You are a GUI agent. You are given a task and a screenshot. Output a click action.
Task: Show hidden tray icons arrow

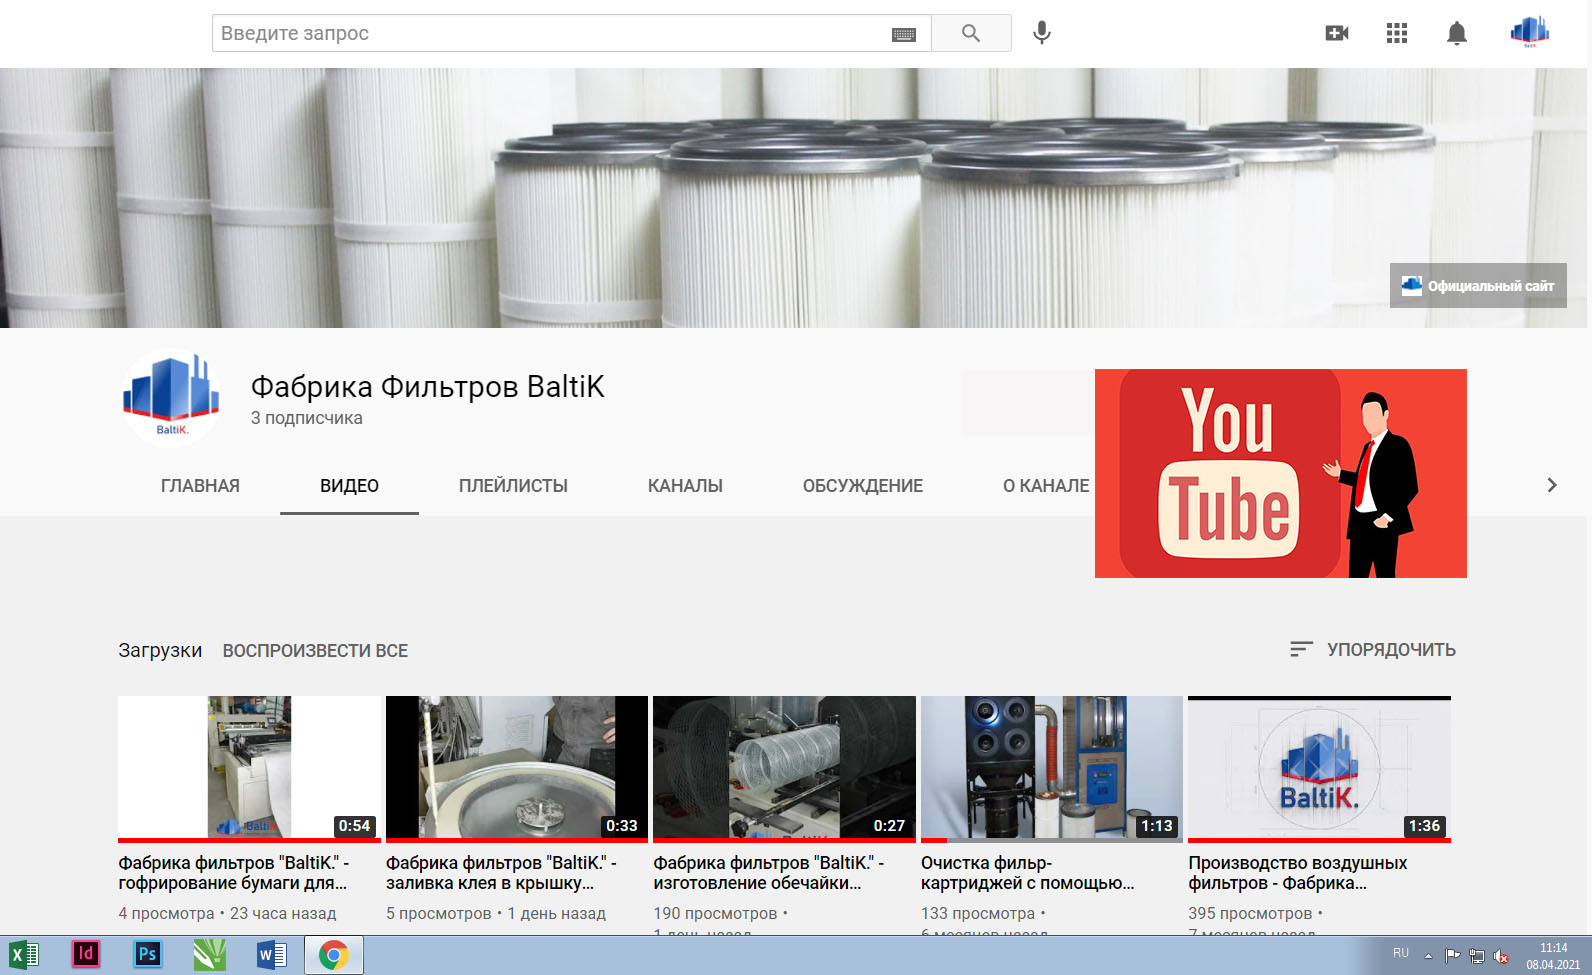click(1428, 955)
